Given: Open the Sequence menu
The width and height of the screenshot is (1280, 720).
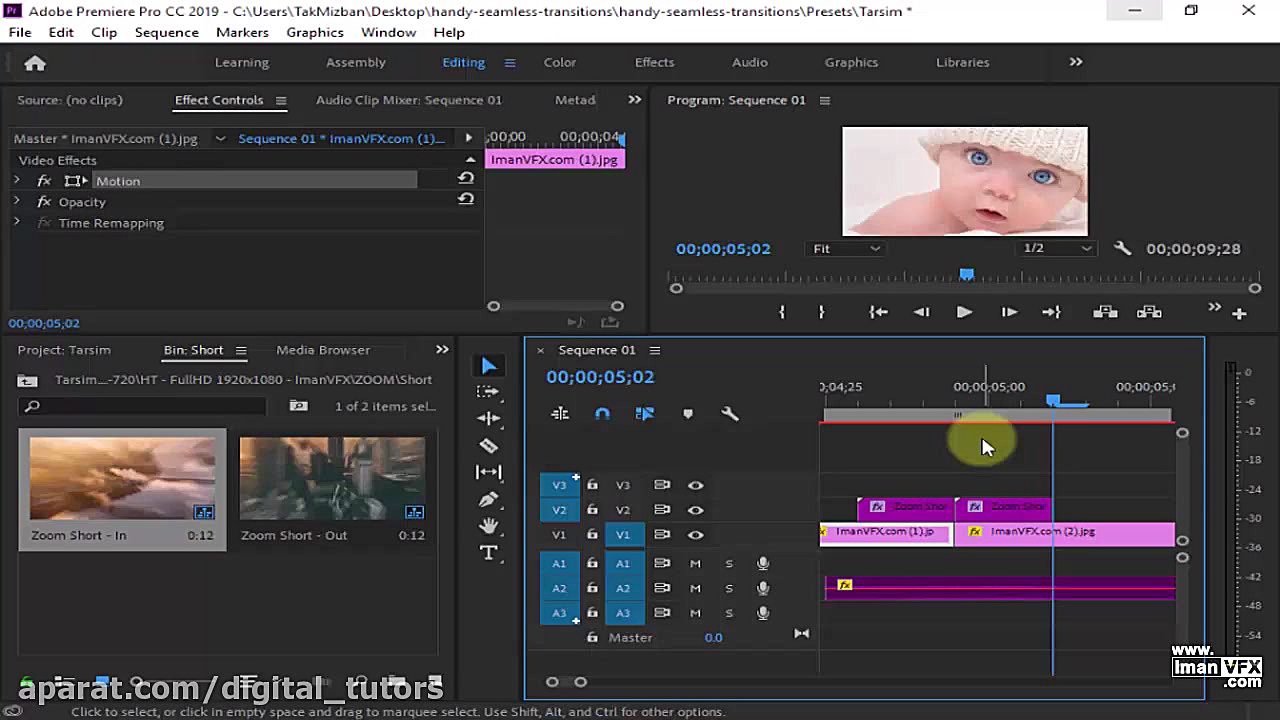Looking at the screenshot, I should [166, 32].
